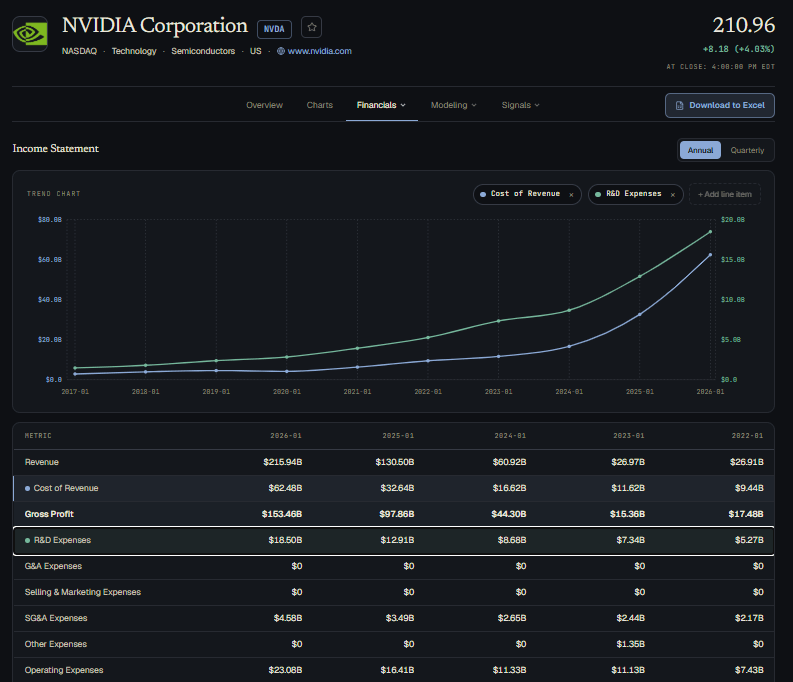Image resolution: width=793 pixels, height=682 pixels.
Task: Click the $4.58B SG&A value
Action: point(288,618)
